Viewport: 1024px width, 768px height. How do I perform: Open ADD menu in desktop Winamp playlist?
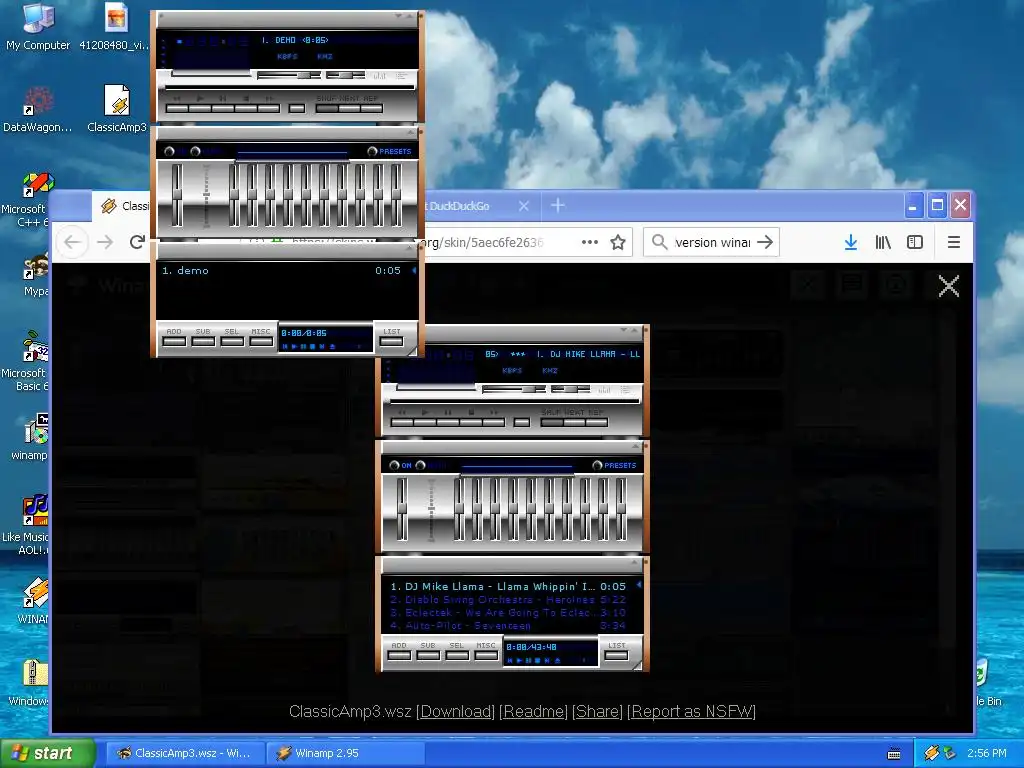tap(174, 341)
